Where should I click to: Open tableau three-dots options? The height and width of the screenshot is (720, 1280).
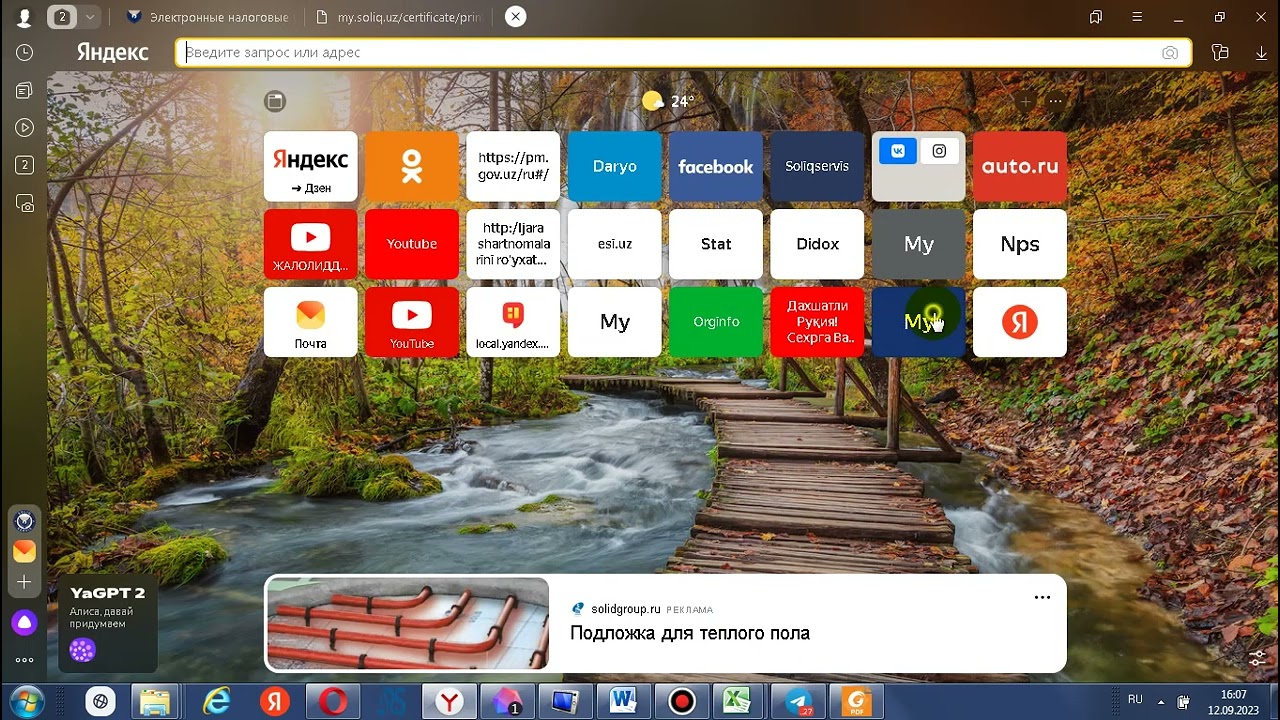click(1056, 101)
